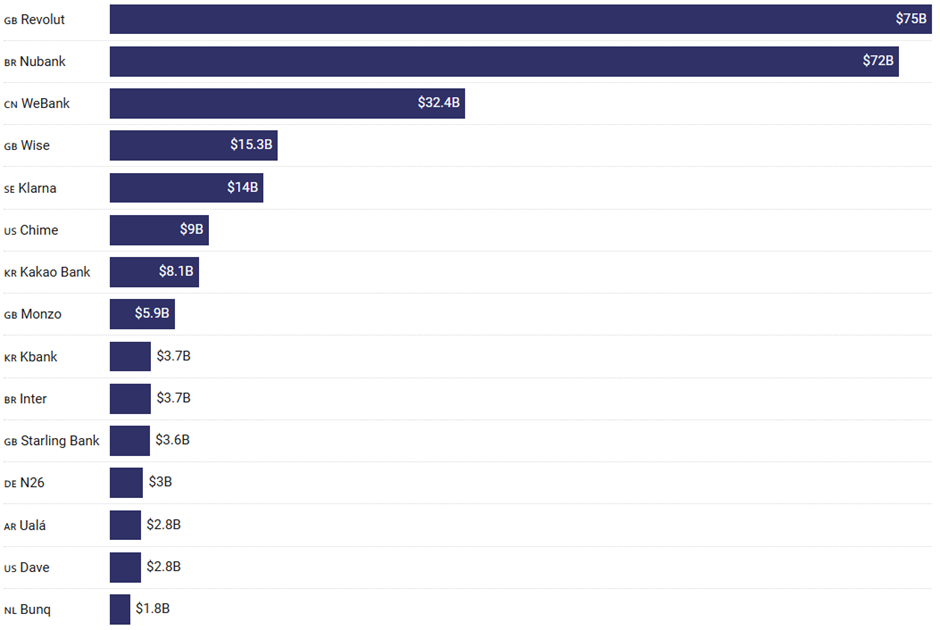Select the Monzo company name
This screenshot has height=630, width=940.
[41, 314]
